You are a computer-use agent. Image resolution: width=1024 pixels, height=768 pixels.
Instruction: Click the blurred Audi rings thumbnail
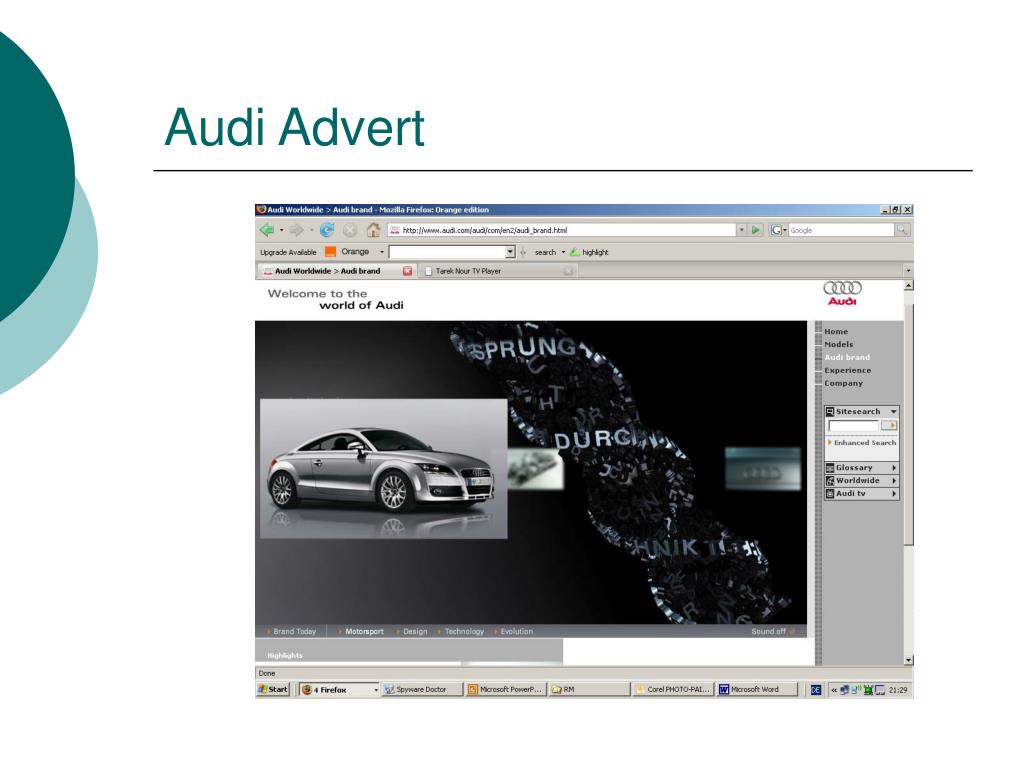click(763, 468)
